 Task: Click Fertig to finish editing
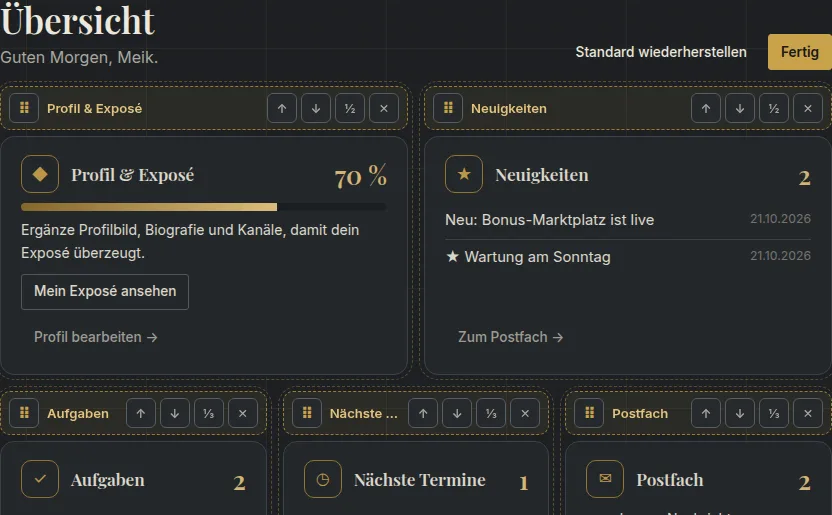[x=800, y=52]
